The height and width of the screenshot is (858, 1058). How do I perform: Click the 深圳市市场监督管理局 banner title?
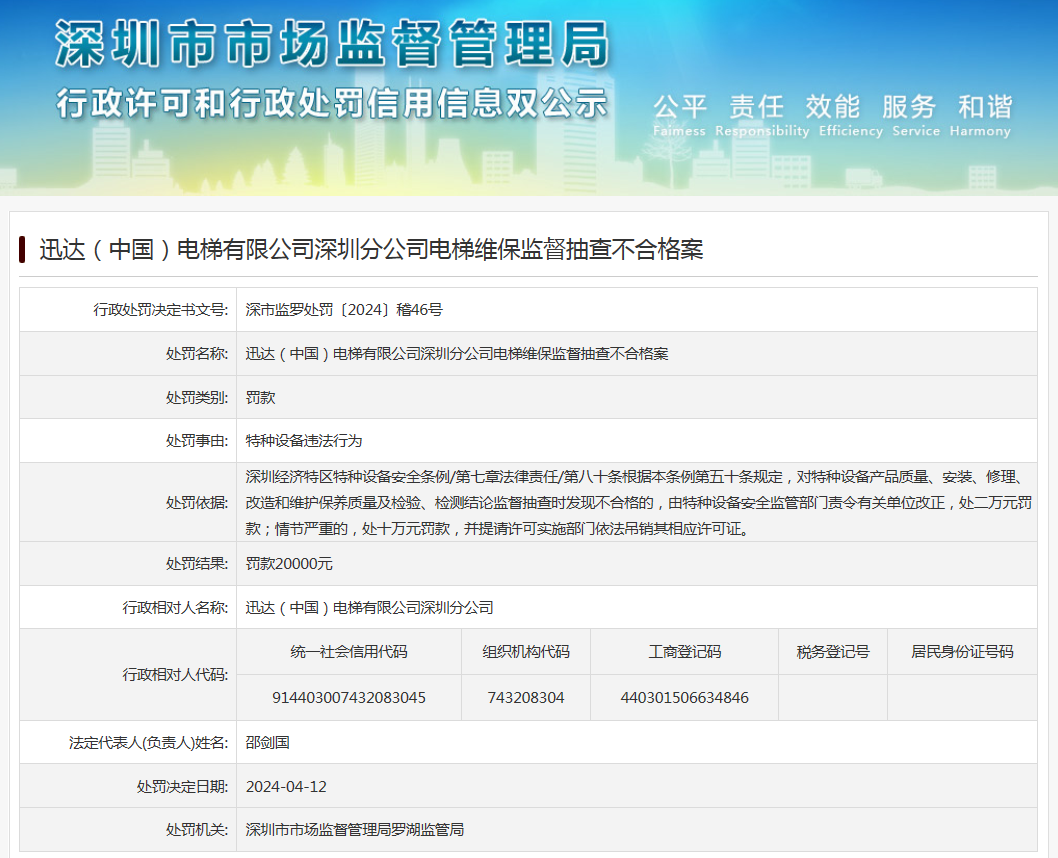pos(331,44)
